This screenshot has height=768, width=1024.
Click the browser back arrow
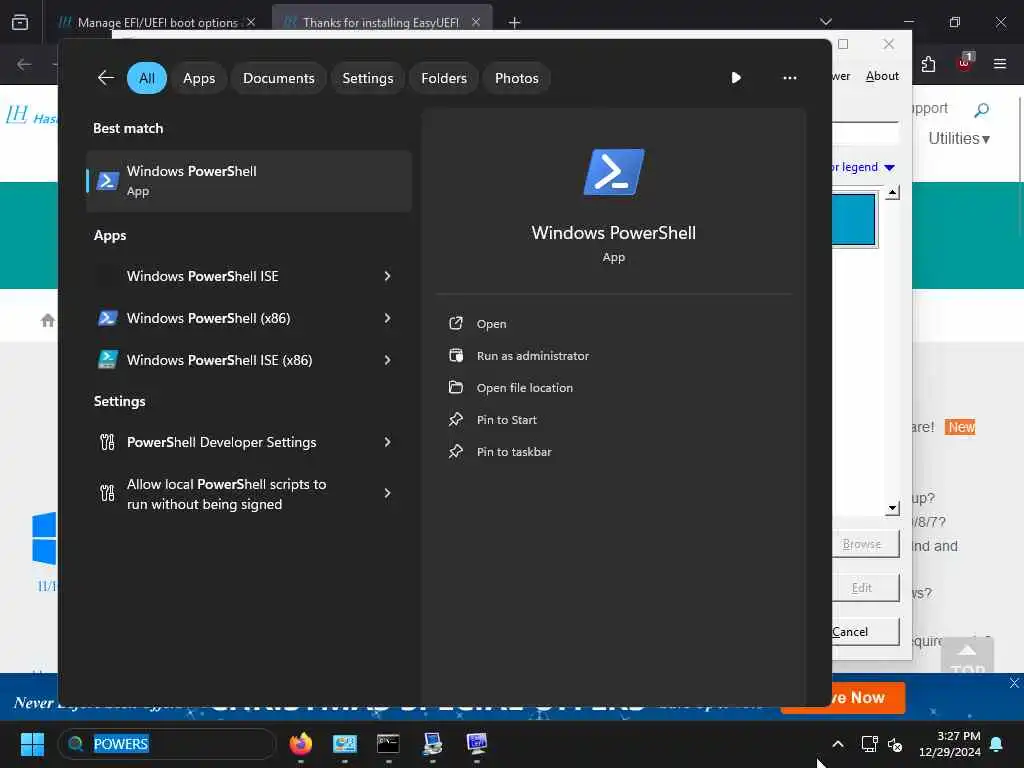tap(25, 64)
